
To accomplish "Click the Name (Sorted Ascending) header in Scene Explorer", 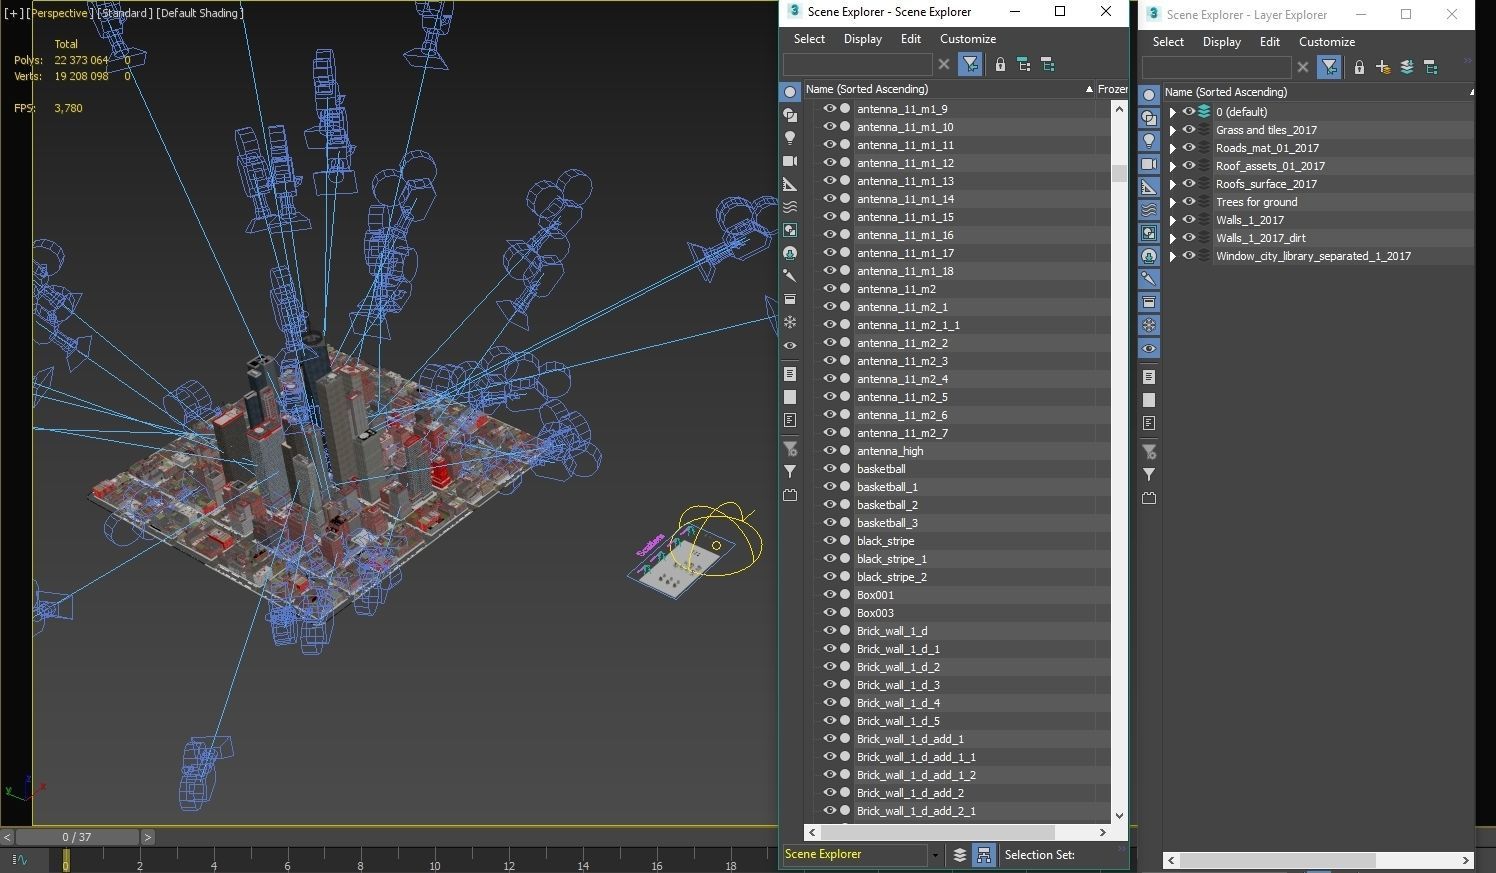I will coord(867,89).
